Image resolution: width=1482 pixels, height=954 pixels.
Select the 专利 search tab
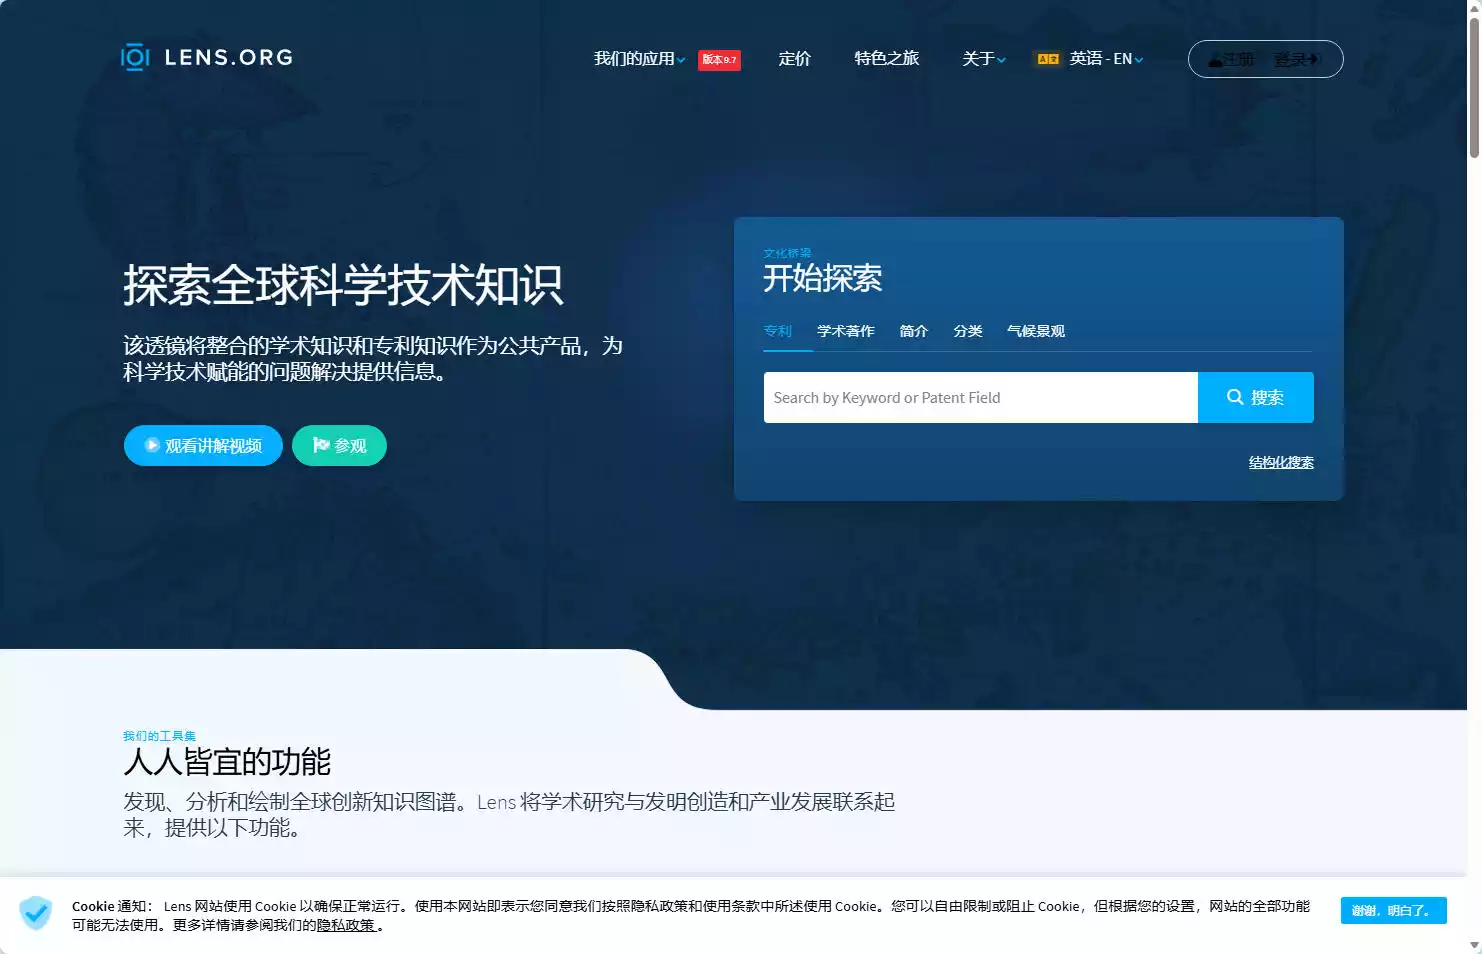[778, 331]
